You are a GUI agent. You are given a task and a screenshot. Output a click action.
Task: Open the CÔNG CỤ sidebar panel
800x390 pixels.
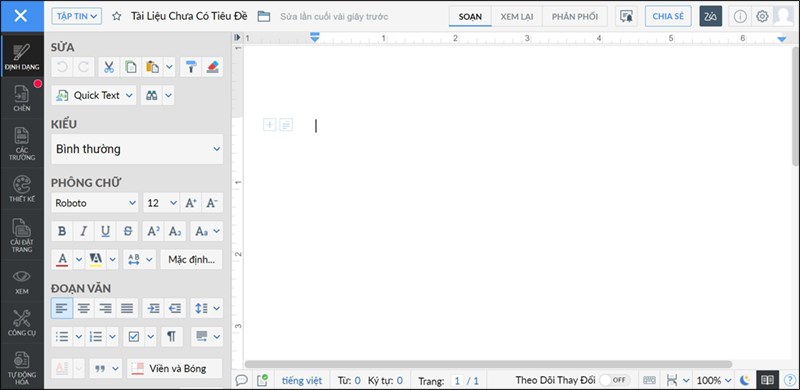point(22,324)
